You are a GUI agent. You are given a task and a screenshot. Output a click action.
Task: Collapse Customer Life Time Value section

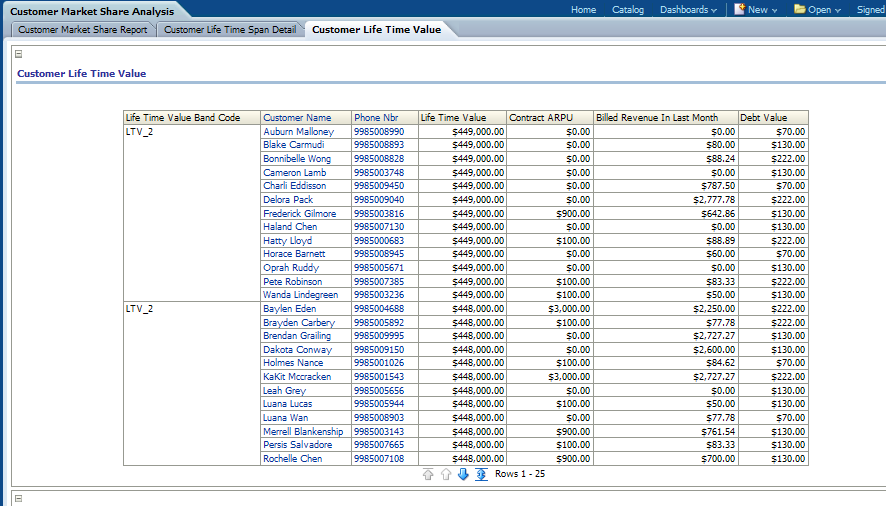(x=19, y=54)
